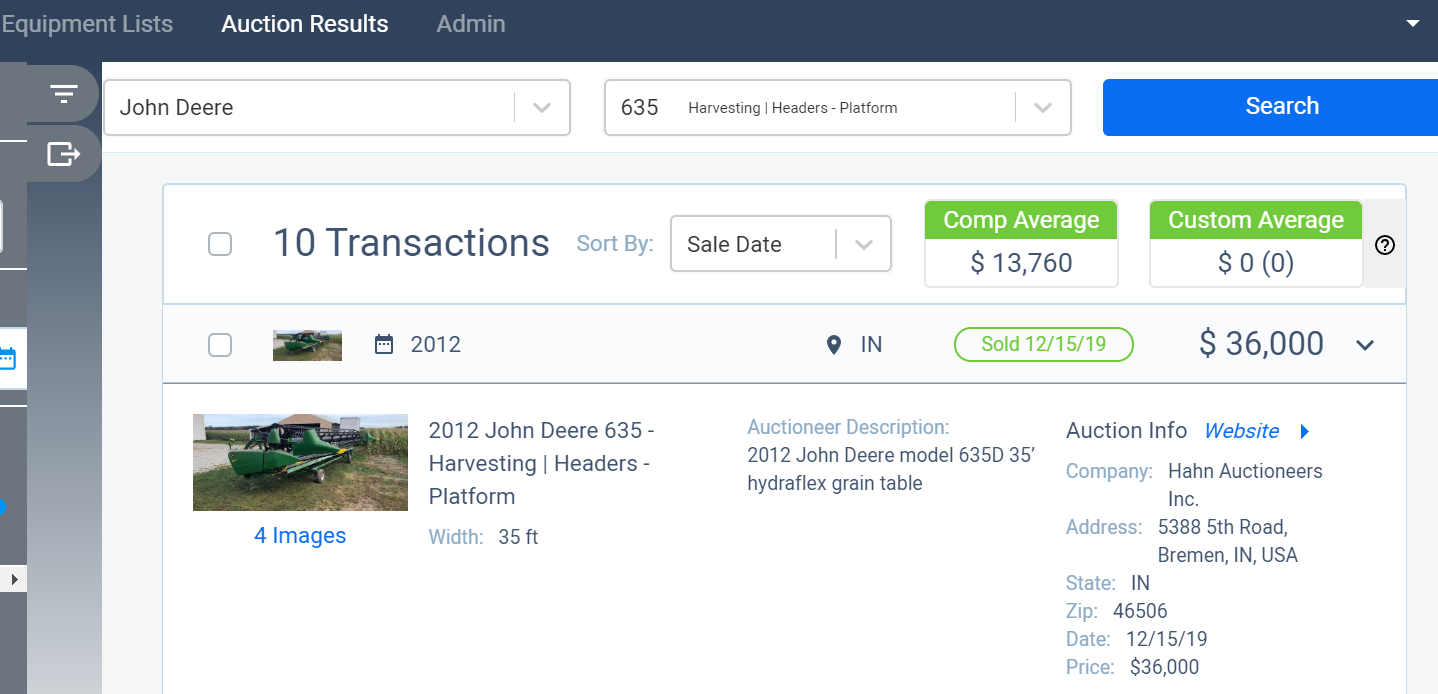The height and width of the screenshot is (694, 1438).
Task: Click the Date value 12/15/19 in Auction Info
Action: click(x=1166, y=639)
